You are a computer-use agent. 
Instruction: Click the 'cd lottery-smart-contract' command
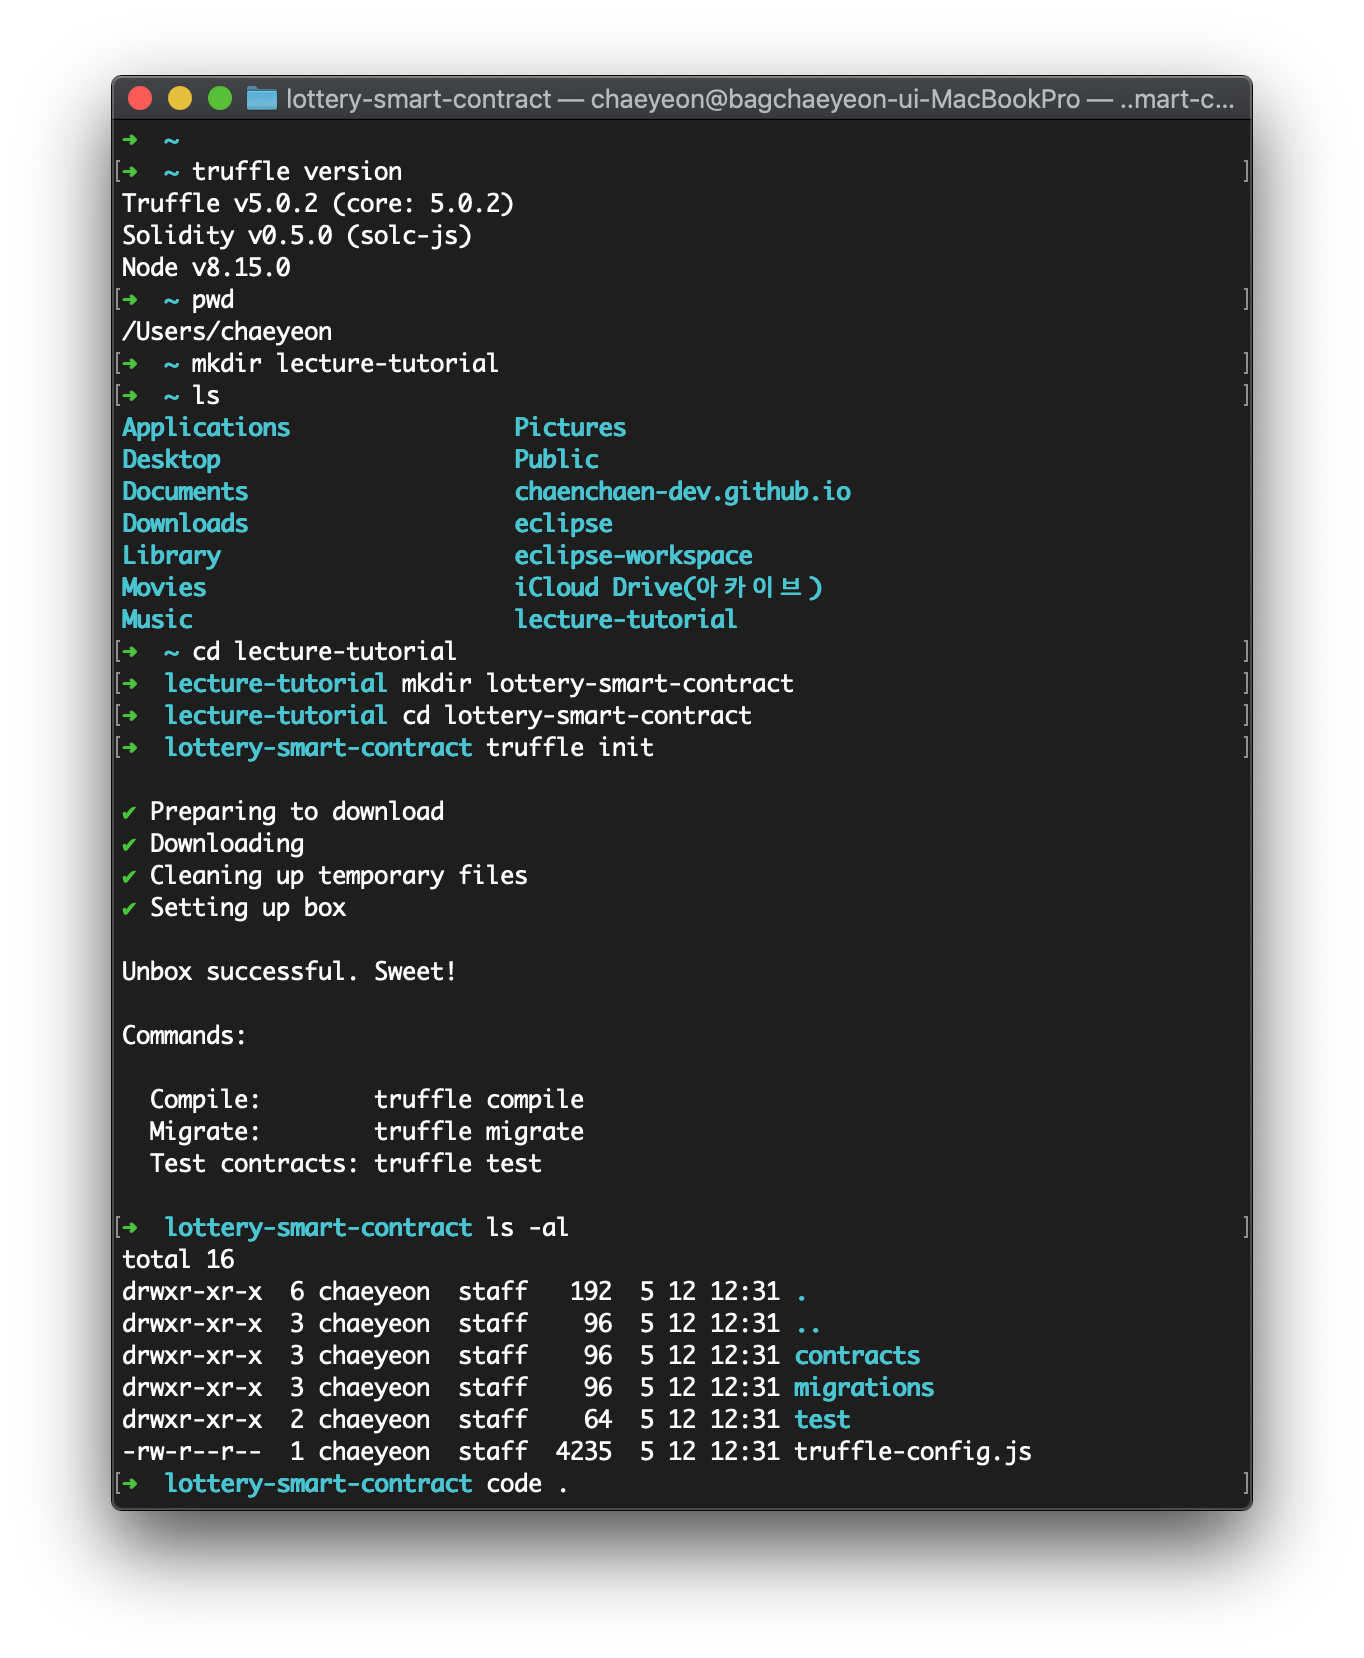click(576, 715)
